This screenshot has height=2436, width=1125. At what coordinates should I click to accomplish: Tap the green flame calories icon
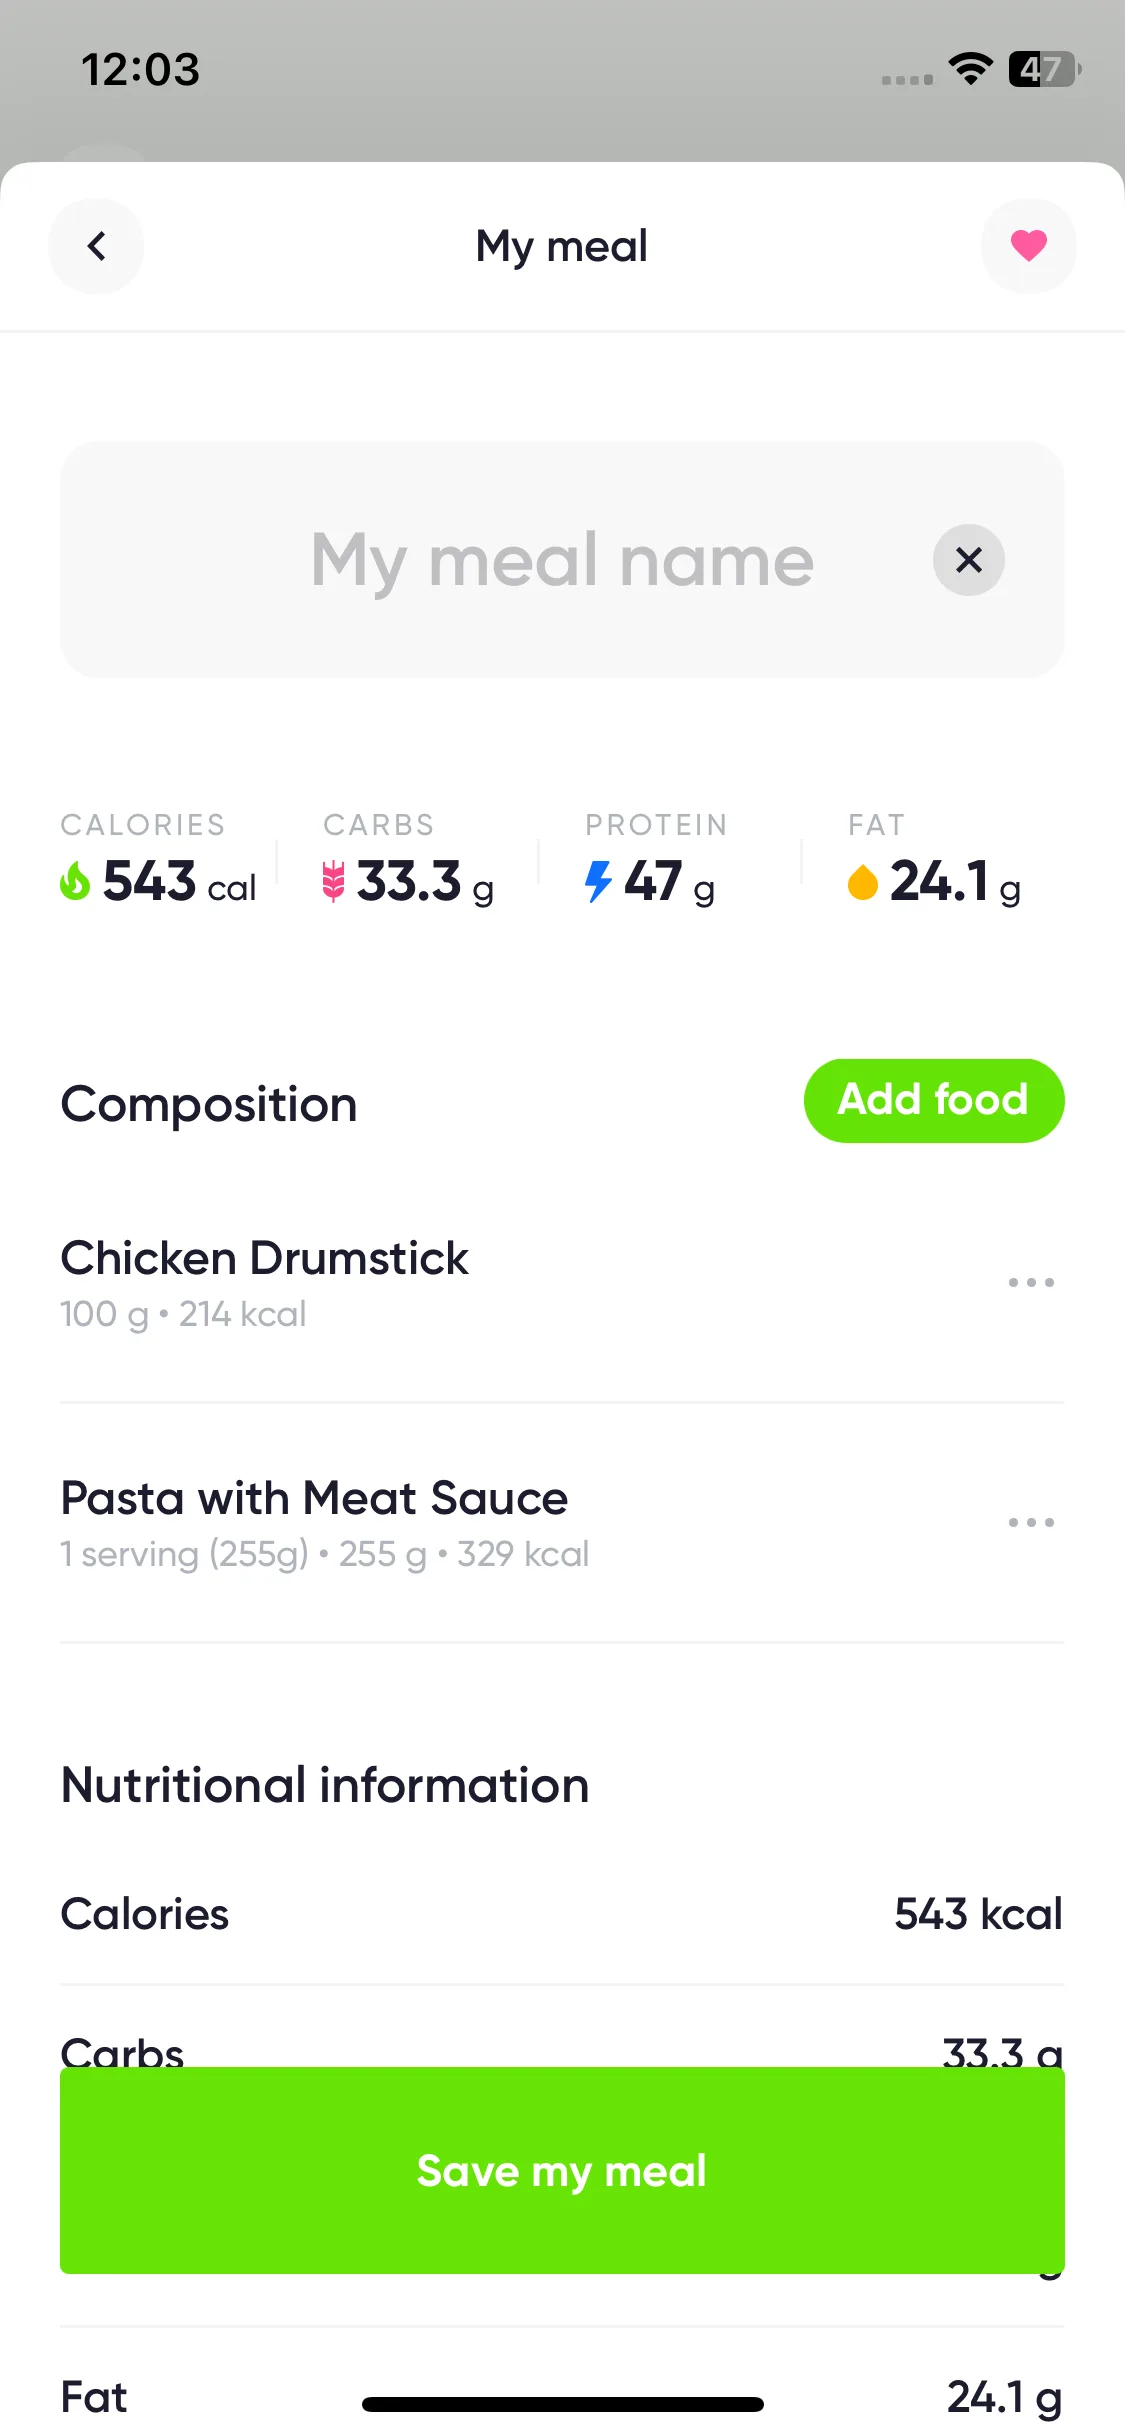click(75, 882)
